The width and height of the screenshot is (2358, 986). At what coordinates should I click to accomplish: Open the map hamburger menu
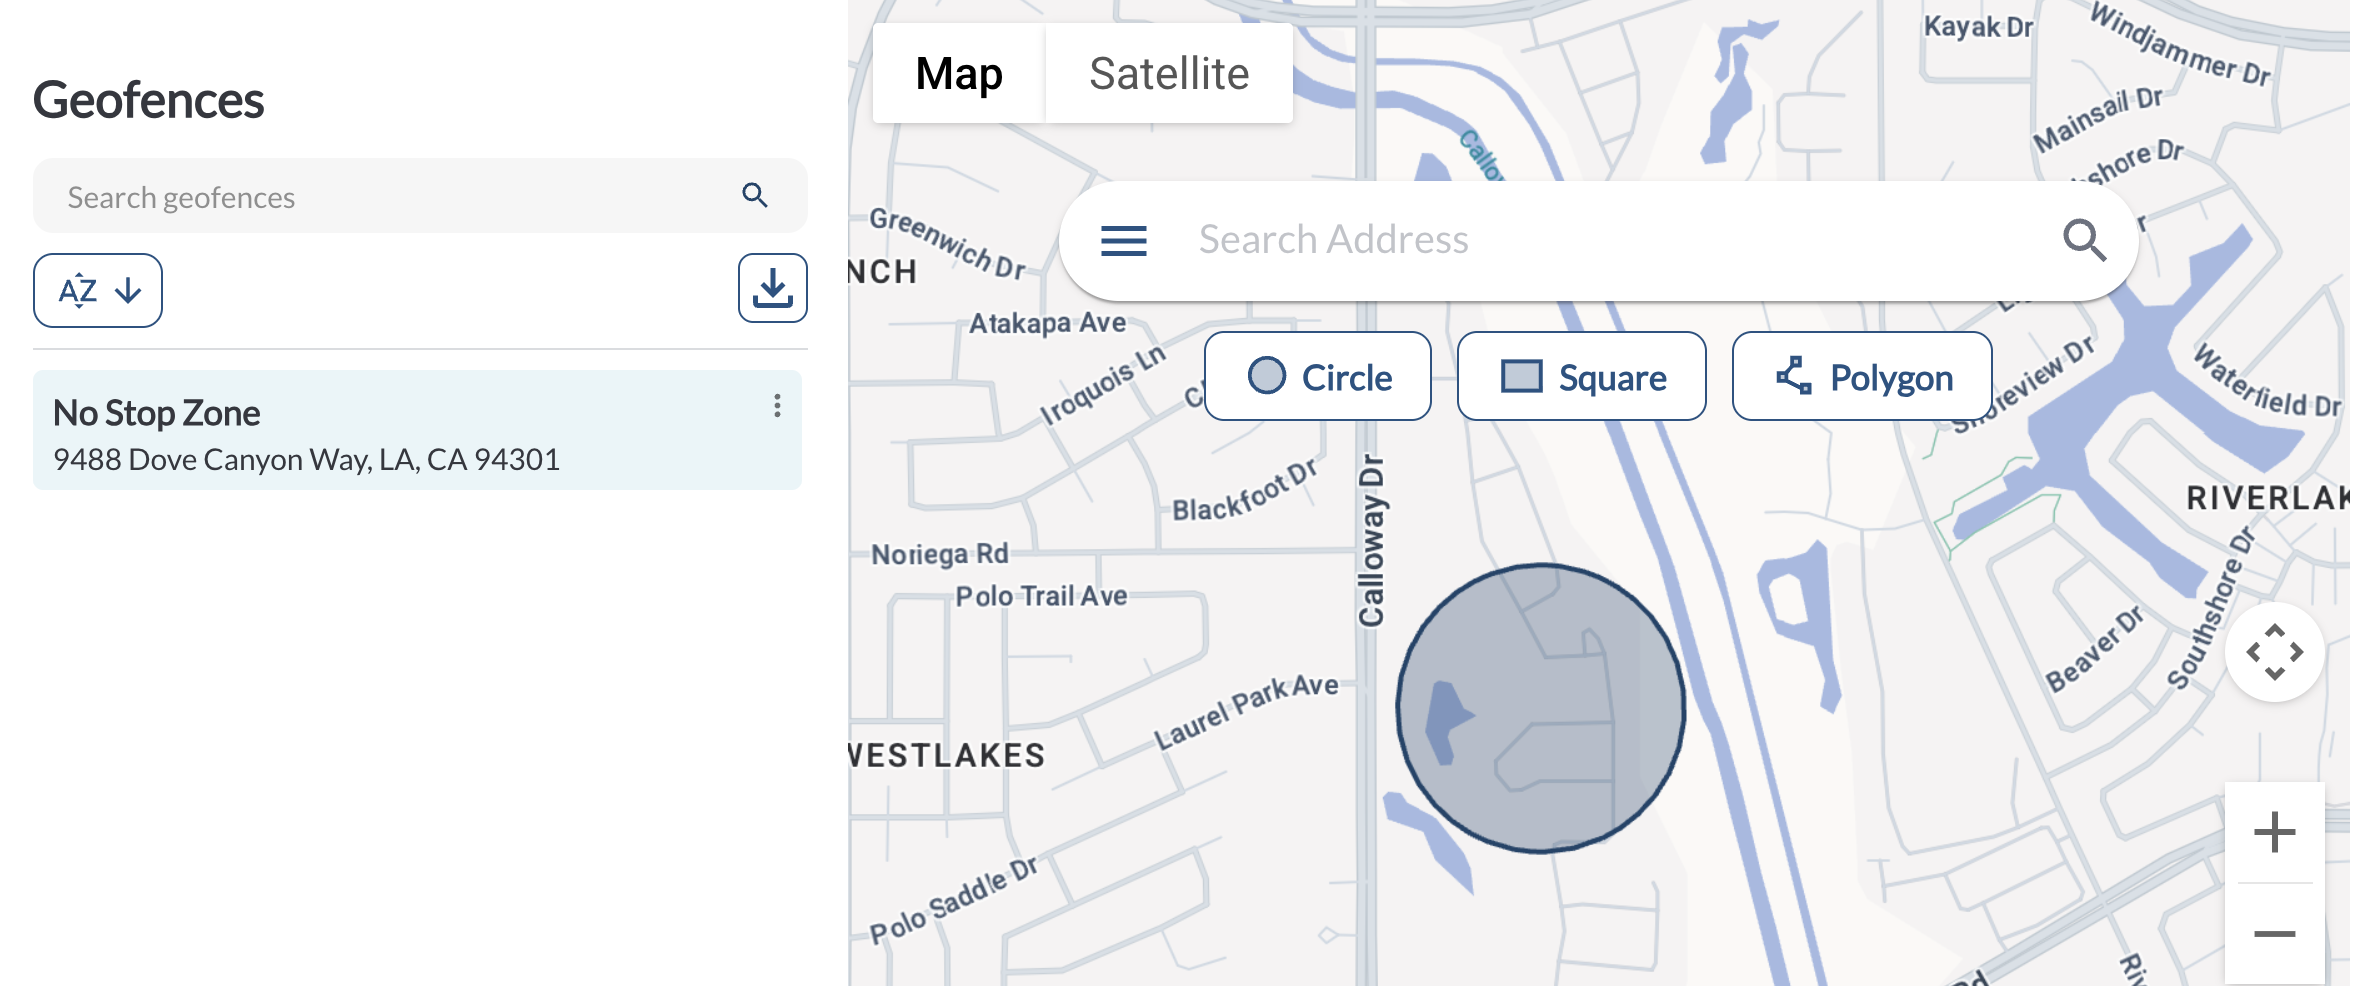1123,241
